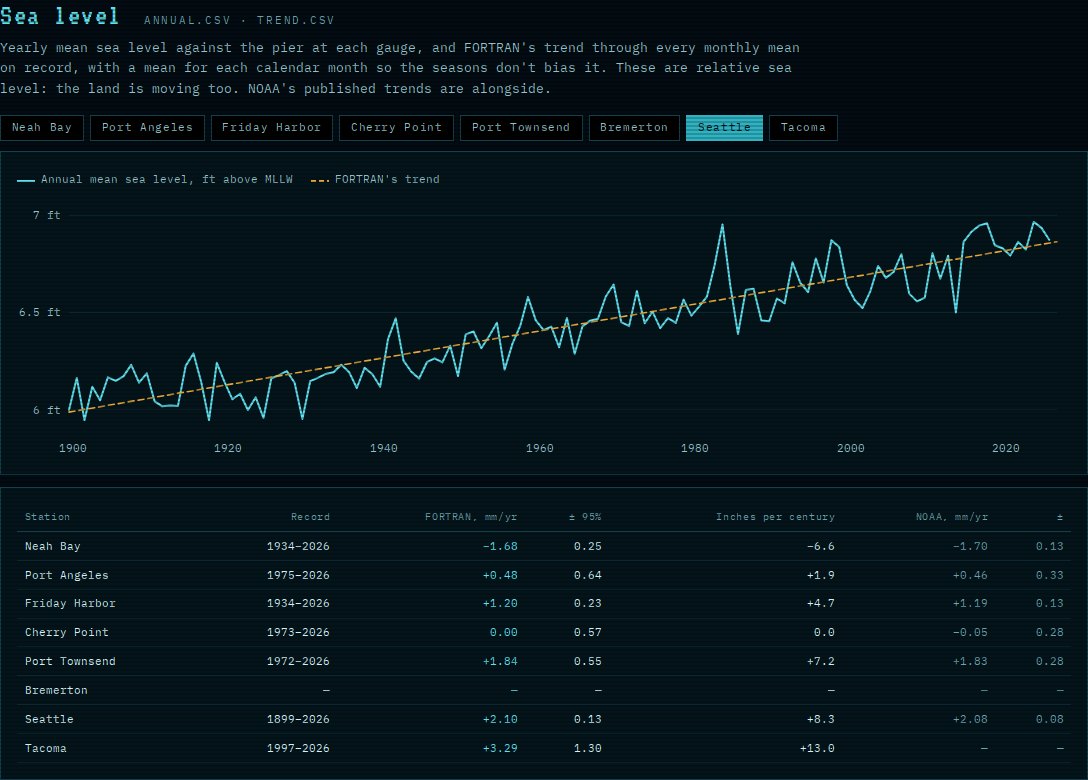Open the TREND.CSV file link

coord(296,20)
